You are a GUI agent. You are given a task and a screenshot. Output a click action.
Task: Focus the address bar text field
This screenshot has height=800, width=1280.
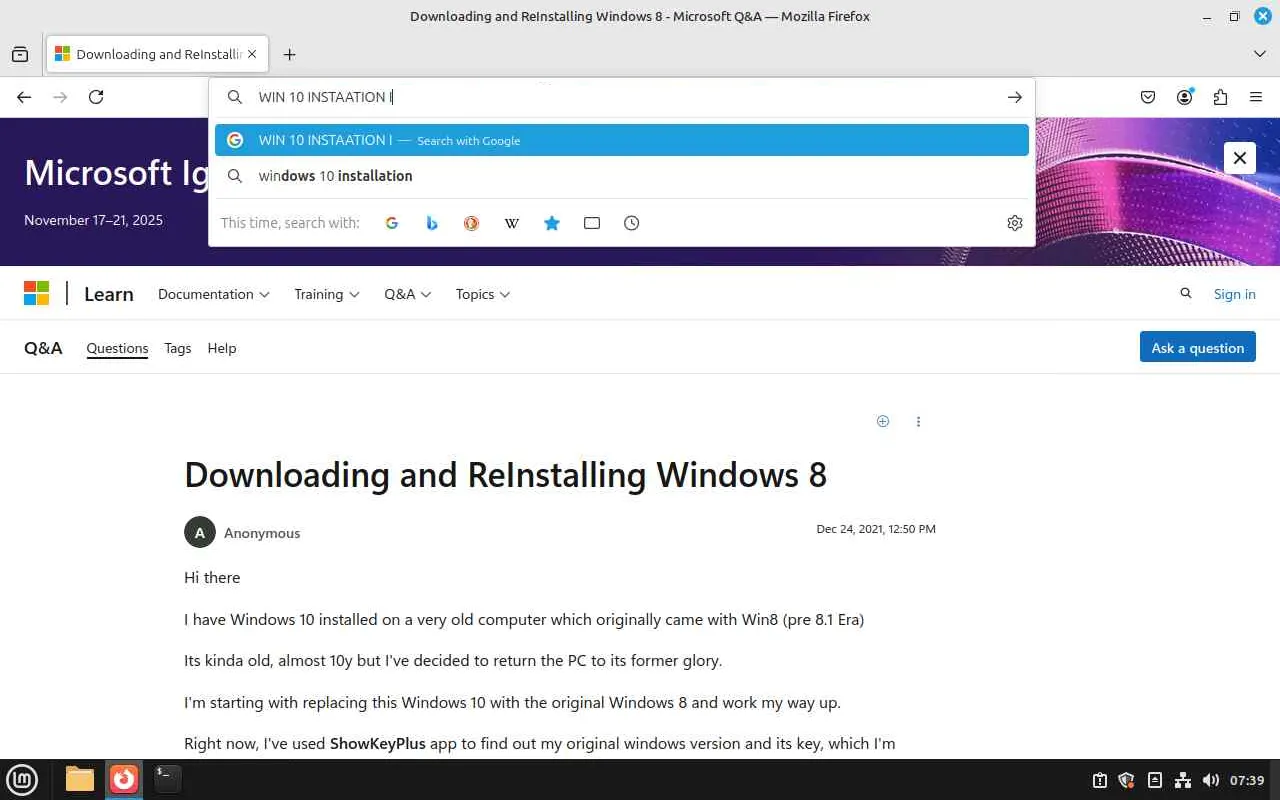(620, 97)
